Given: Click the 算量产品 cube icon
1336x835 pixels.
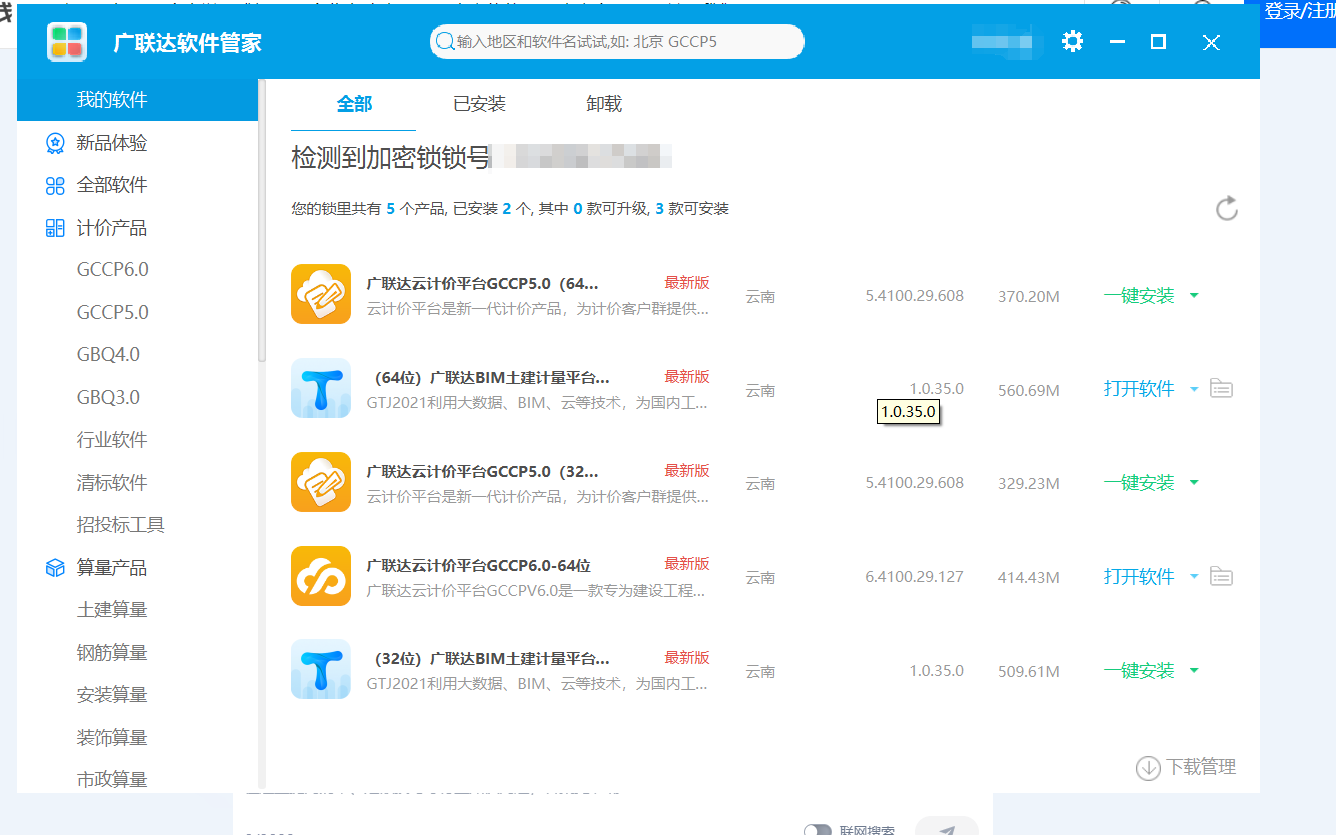Looking at the screenshot, I should (55, 568).
